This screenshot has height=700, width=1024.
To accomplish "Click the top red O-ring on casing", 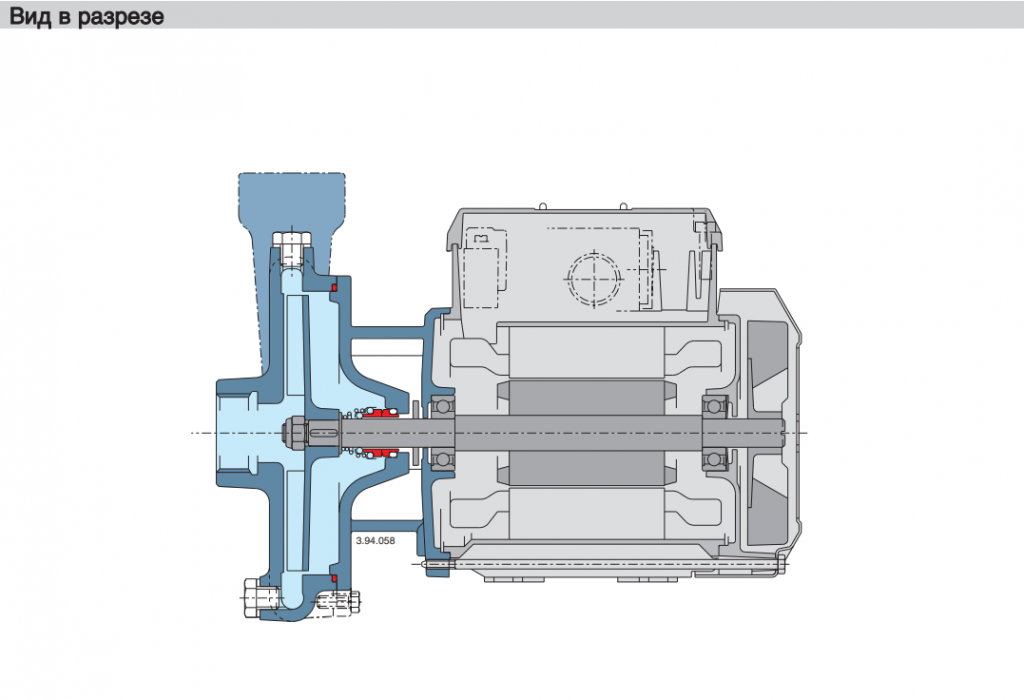I will 334,288.
